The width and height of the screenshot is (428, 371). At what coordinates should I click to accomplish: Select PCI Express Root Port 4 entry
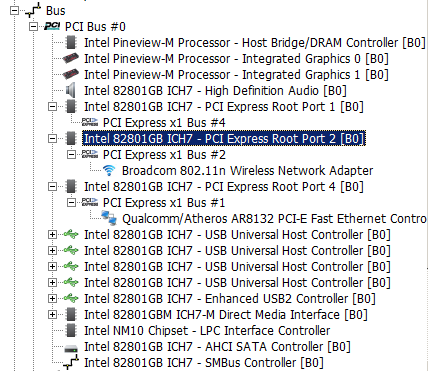click(224, 187)
